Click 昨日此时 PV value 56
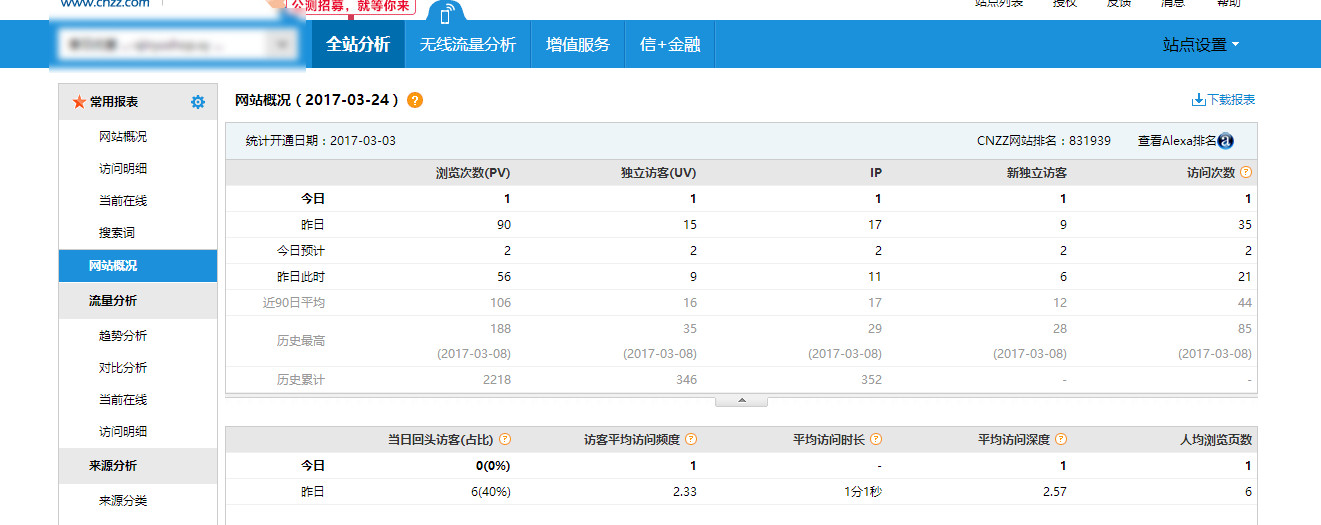Viewport: 1321px width, 525px height. [503, 277]
